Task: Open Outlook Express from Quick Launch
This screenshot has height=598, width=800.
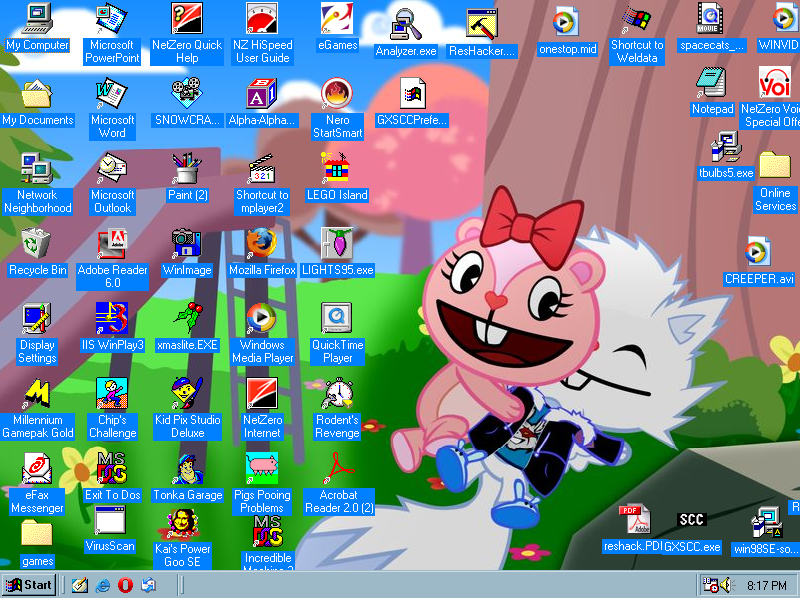Action: click(146, 585)
